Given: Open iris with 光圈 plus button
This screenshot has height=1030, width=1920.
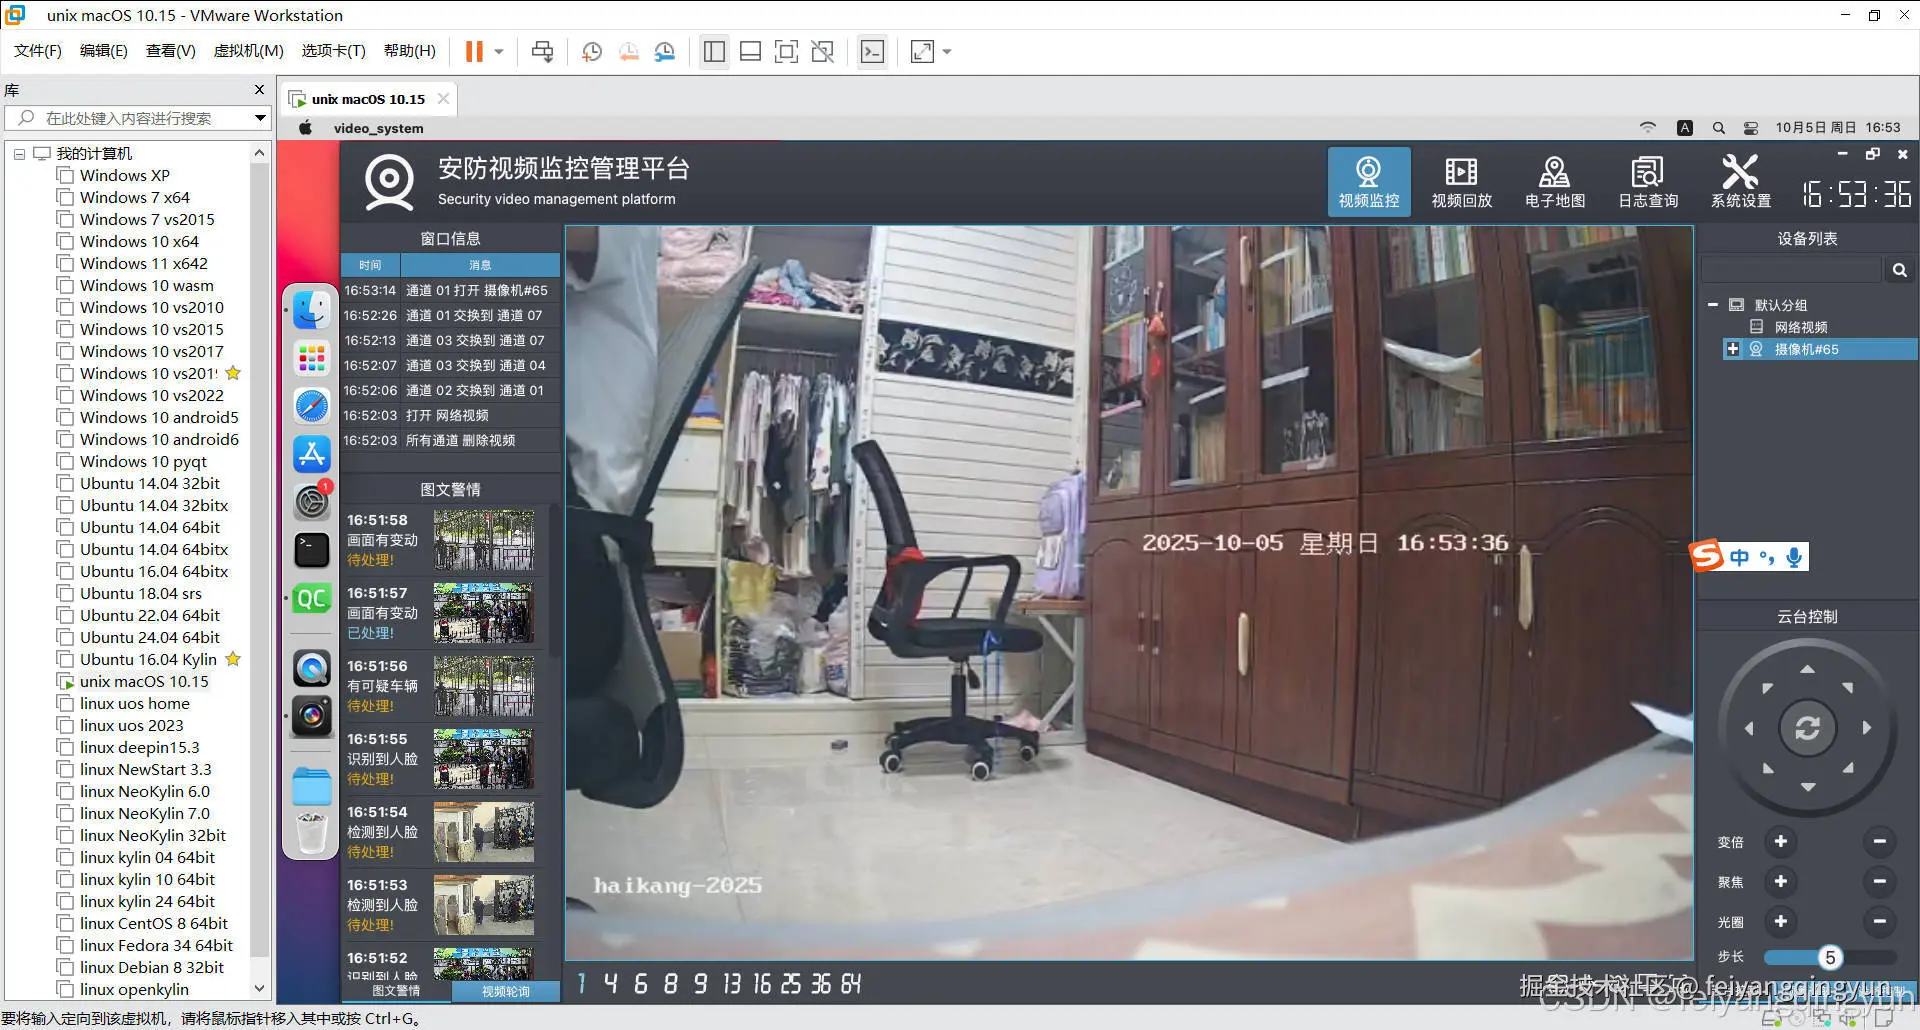Looking at the screenshot, I should coord(1780,922).
